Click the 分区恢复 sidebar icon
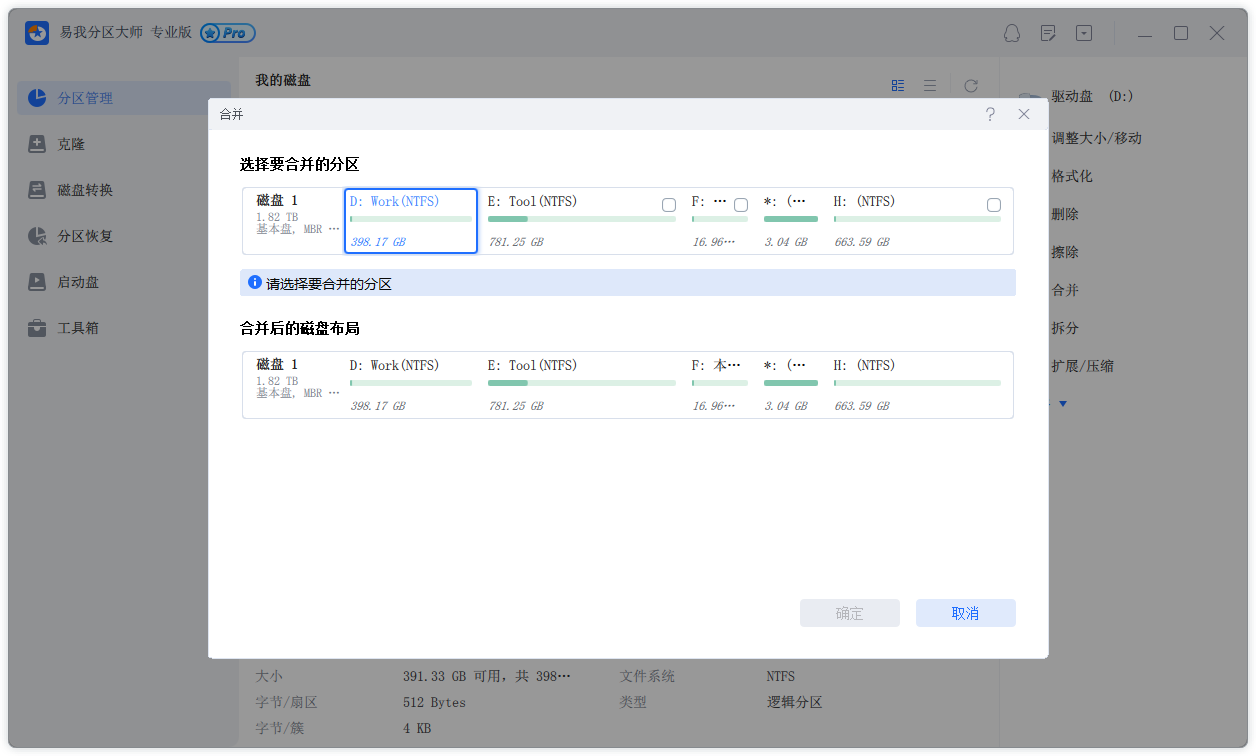The image size is (1256, 756). point(37,236)
